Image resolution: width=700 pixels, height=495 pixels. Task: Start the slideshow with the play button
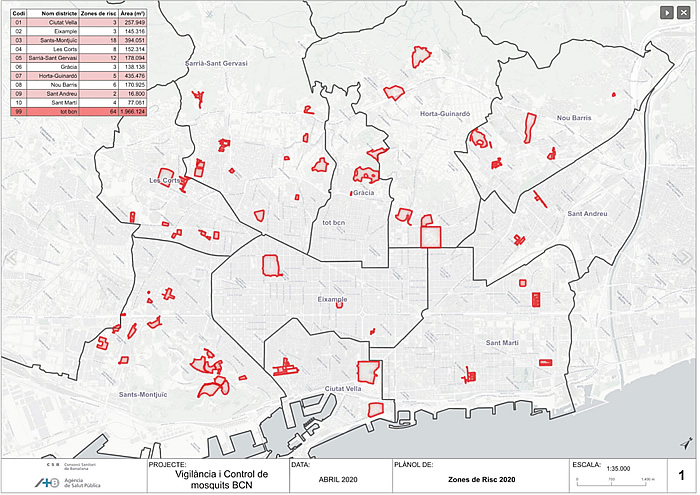666,12
